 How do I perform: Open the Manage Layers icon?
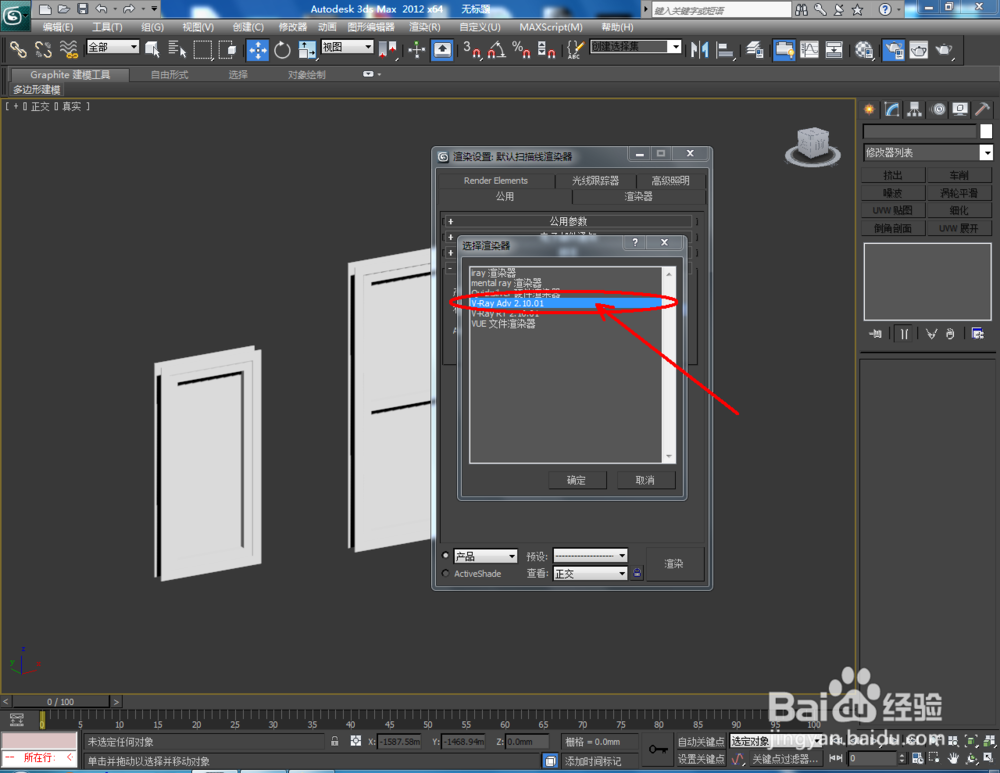pyautogui.click(x=755, y=49)
